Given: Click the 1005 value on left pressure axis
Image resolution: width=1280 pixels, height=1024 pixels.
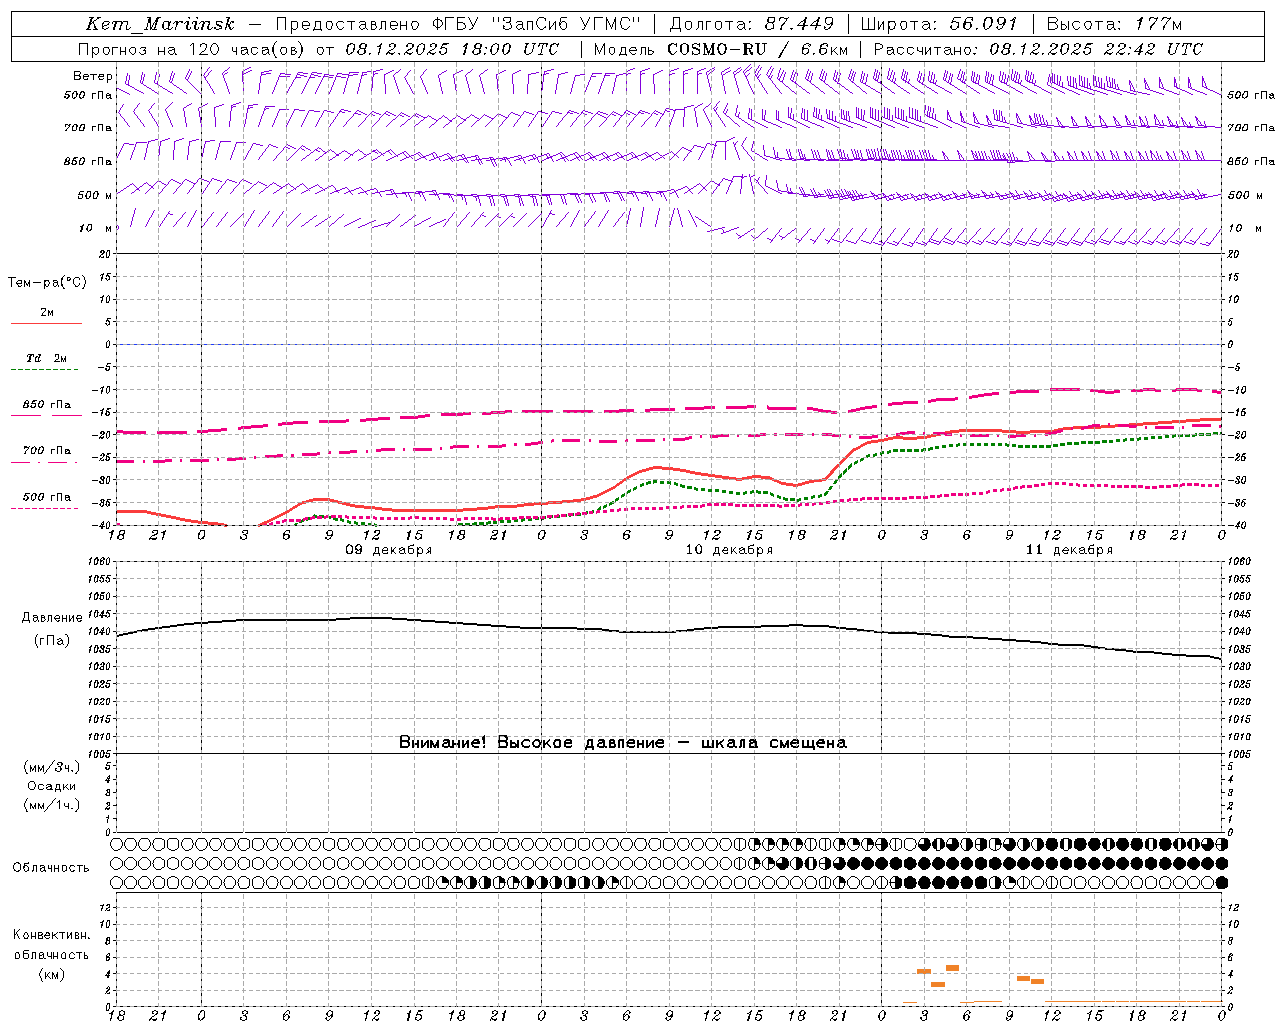Looking at the screenshot, I should [x=100, y=753].
